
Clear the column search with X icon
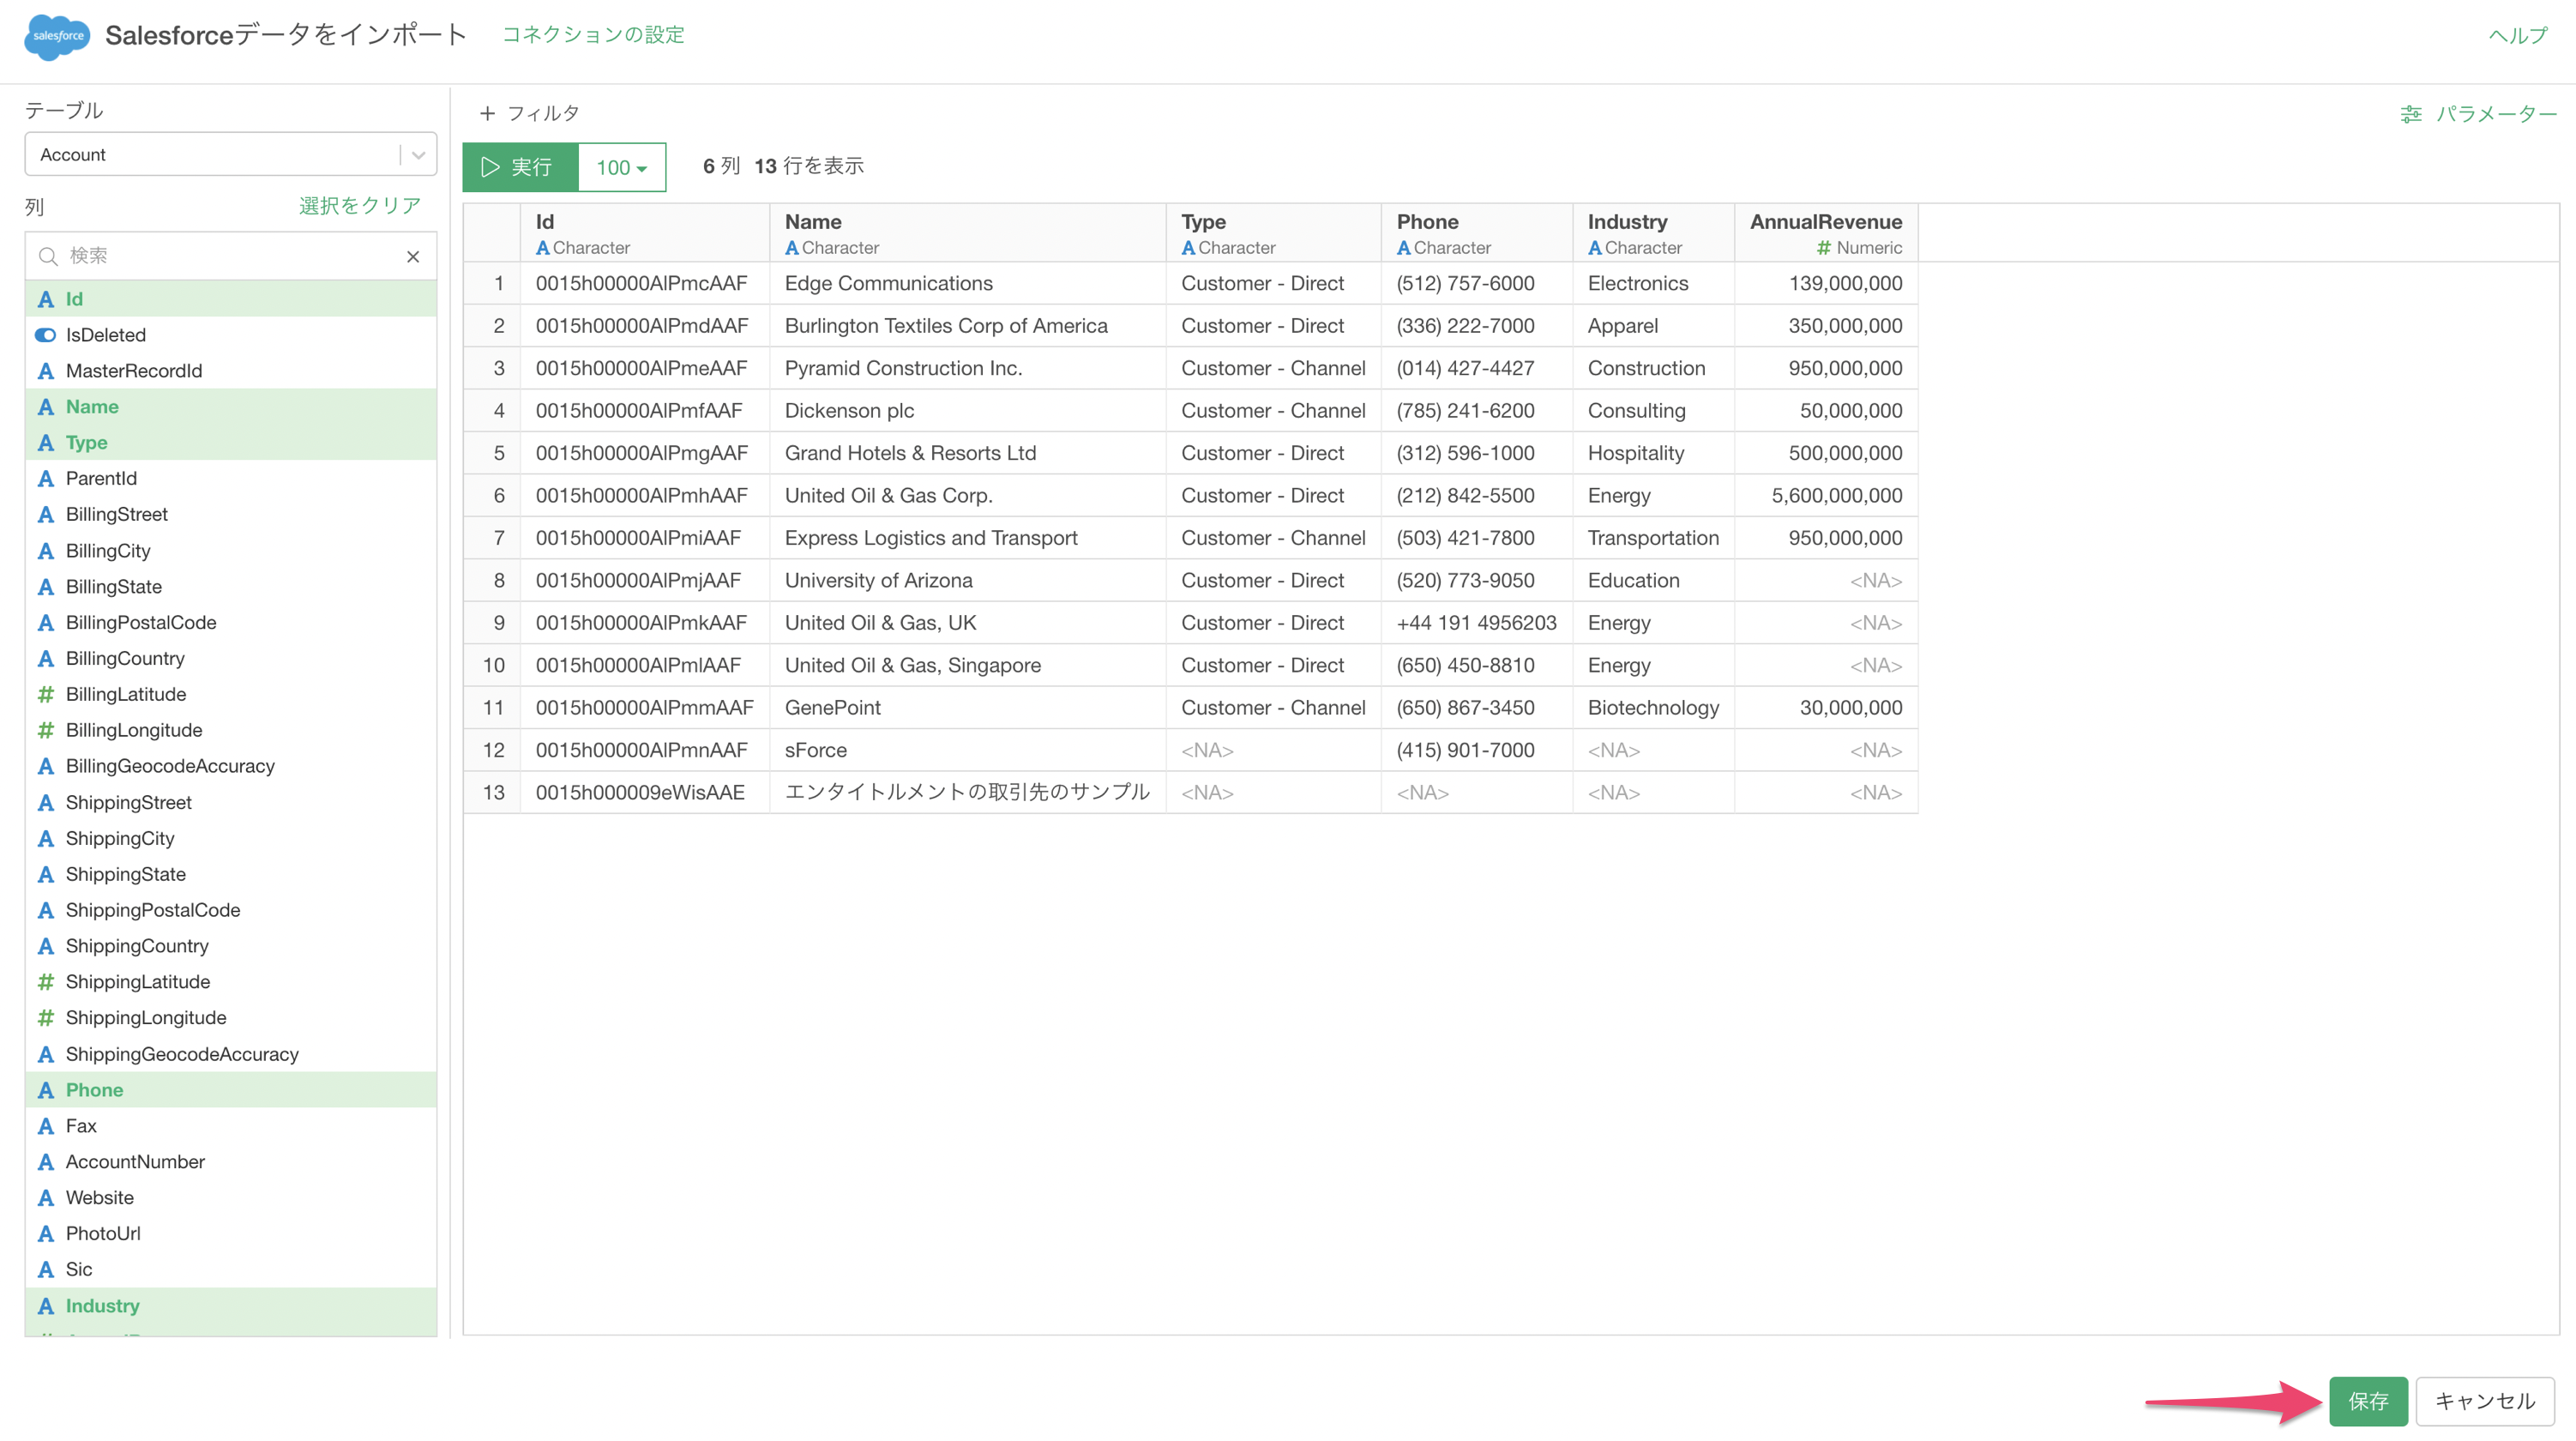click(413, 257)
